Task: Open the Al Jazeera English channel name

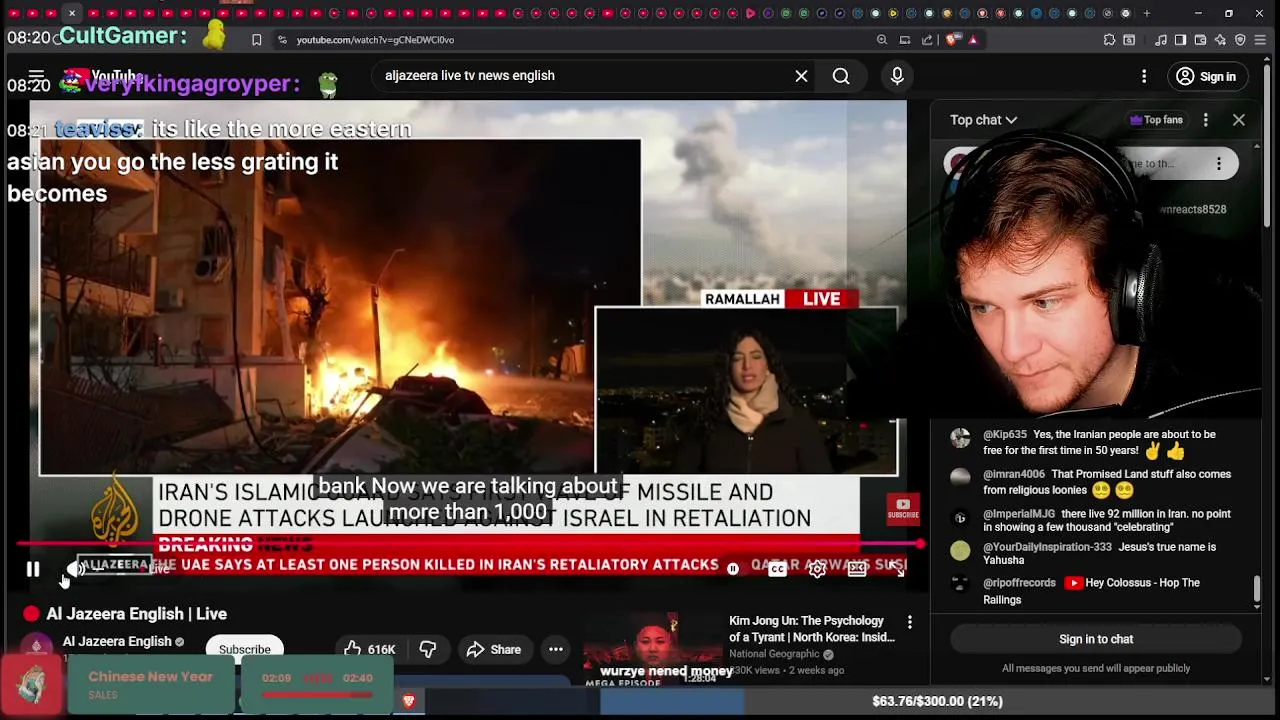Action: click(117, 641)
